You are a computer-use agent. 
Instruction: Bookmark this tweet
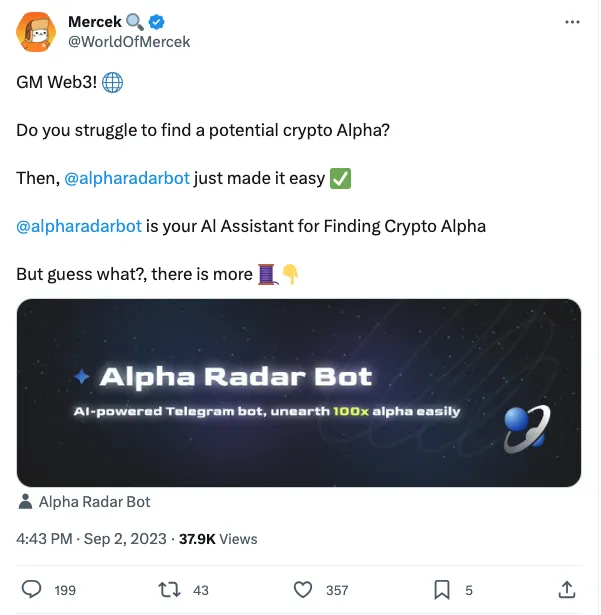click(x=442, y=589)
